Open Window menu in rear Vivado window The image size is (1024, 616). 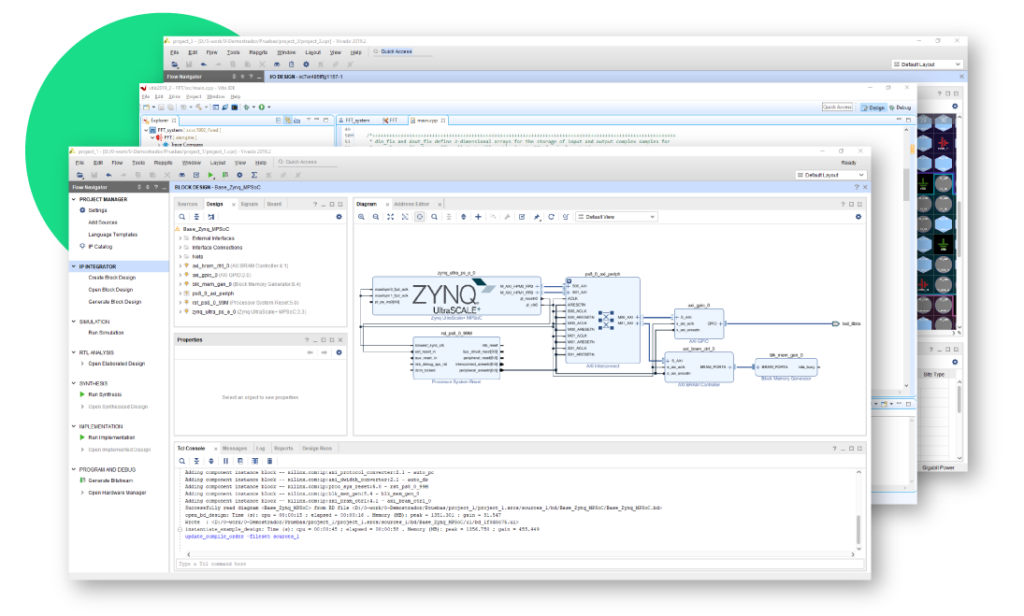tap(286, 52)
